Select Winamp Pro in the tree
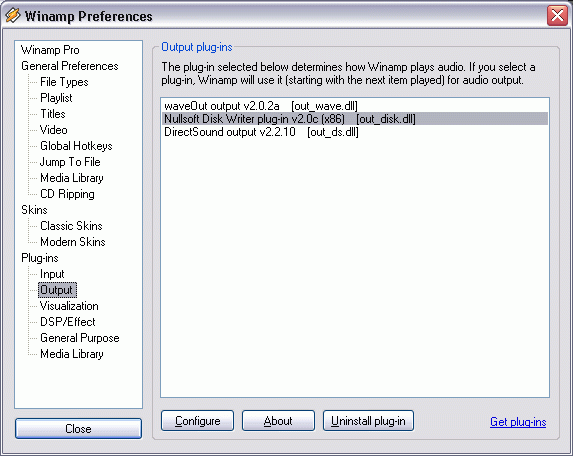This screenshot has width=573, height=456. (x=50, y=50)
